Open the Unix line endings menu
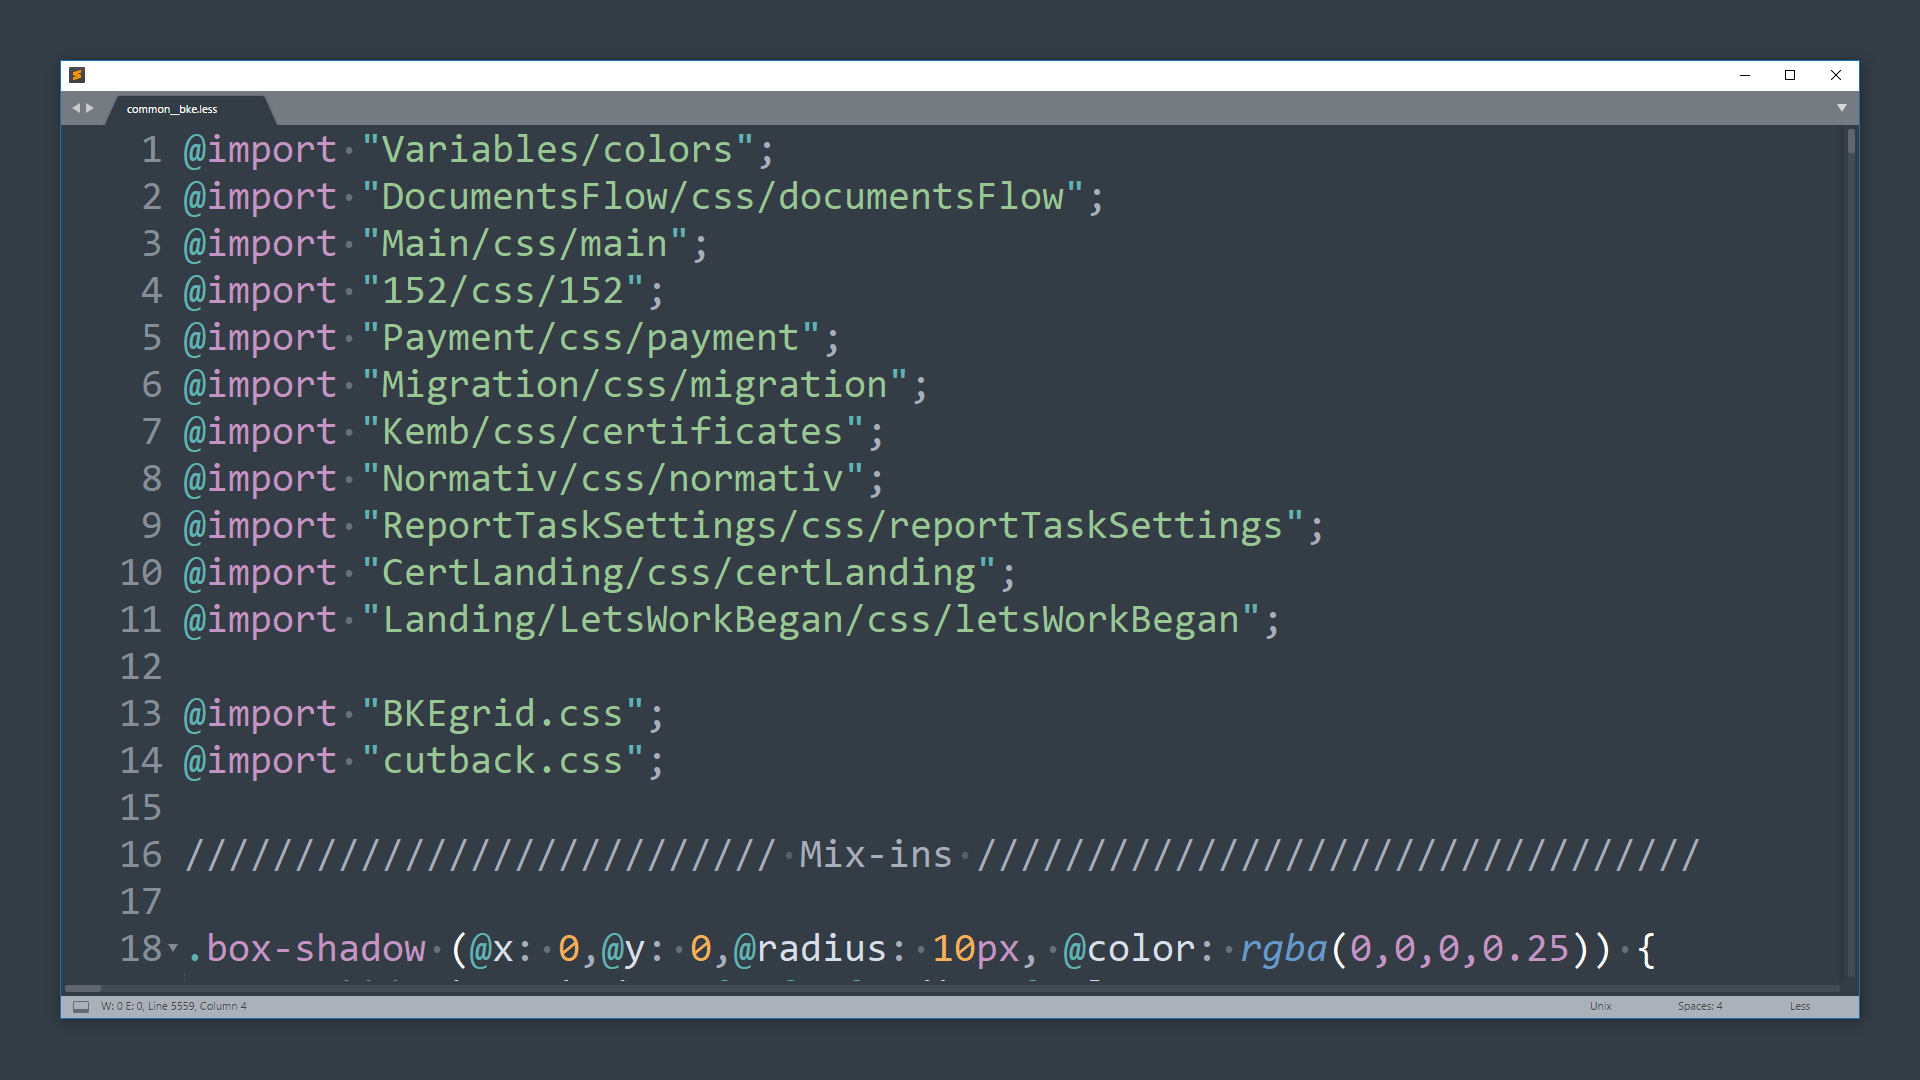The image size is (1920, 1080). (x=1600, y=1006)
